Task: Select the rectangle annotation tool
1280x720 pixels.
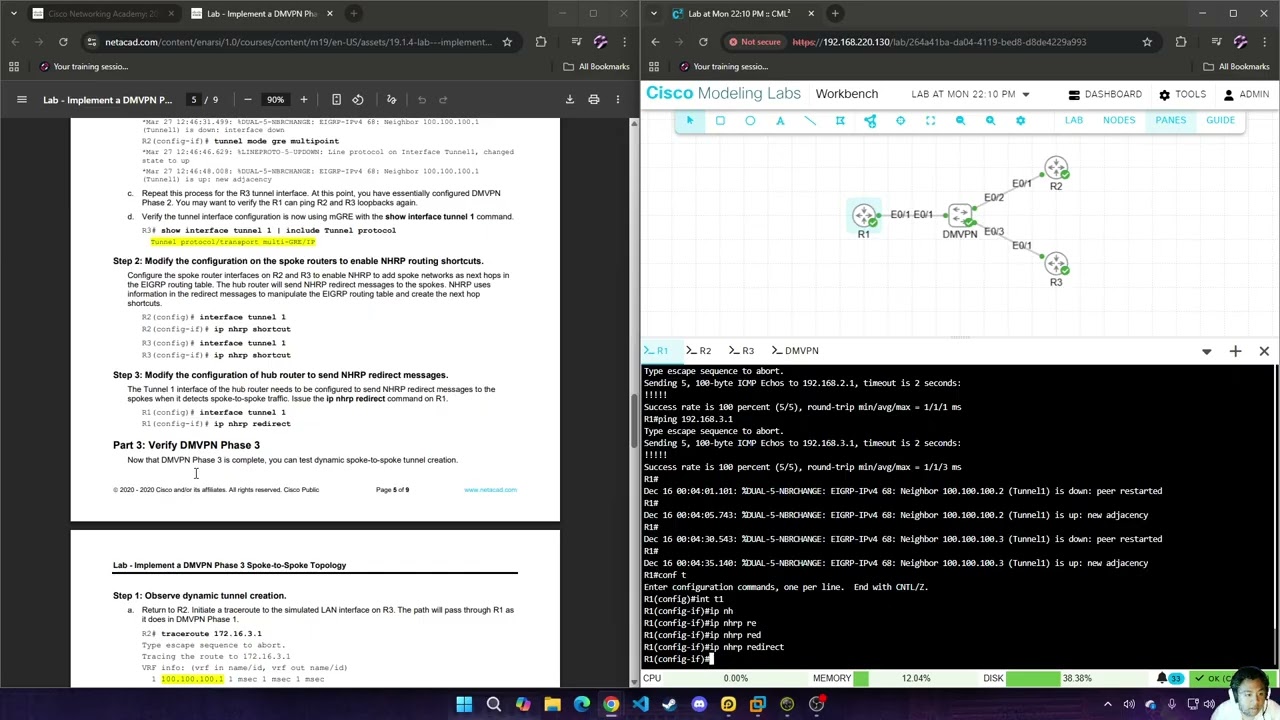Action: coord(720,120)
